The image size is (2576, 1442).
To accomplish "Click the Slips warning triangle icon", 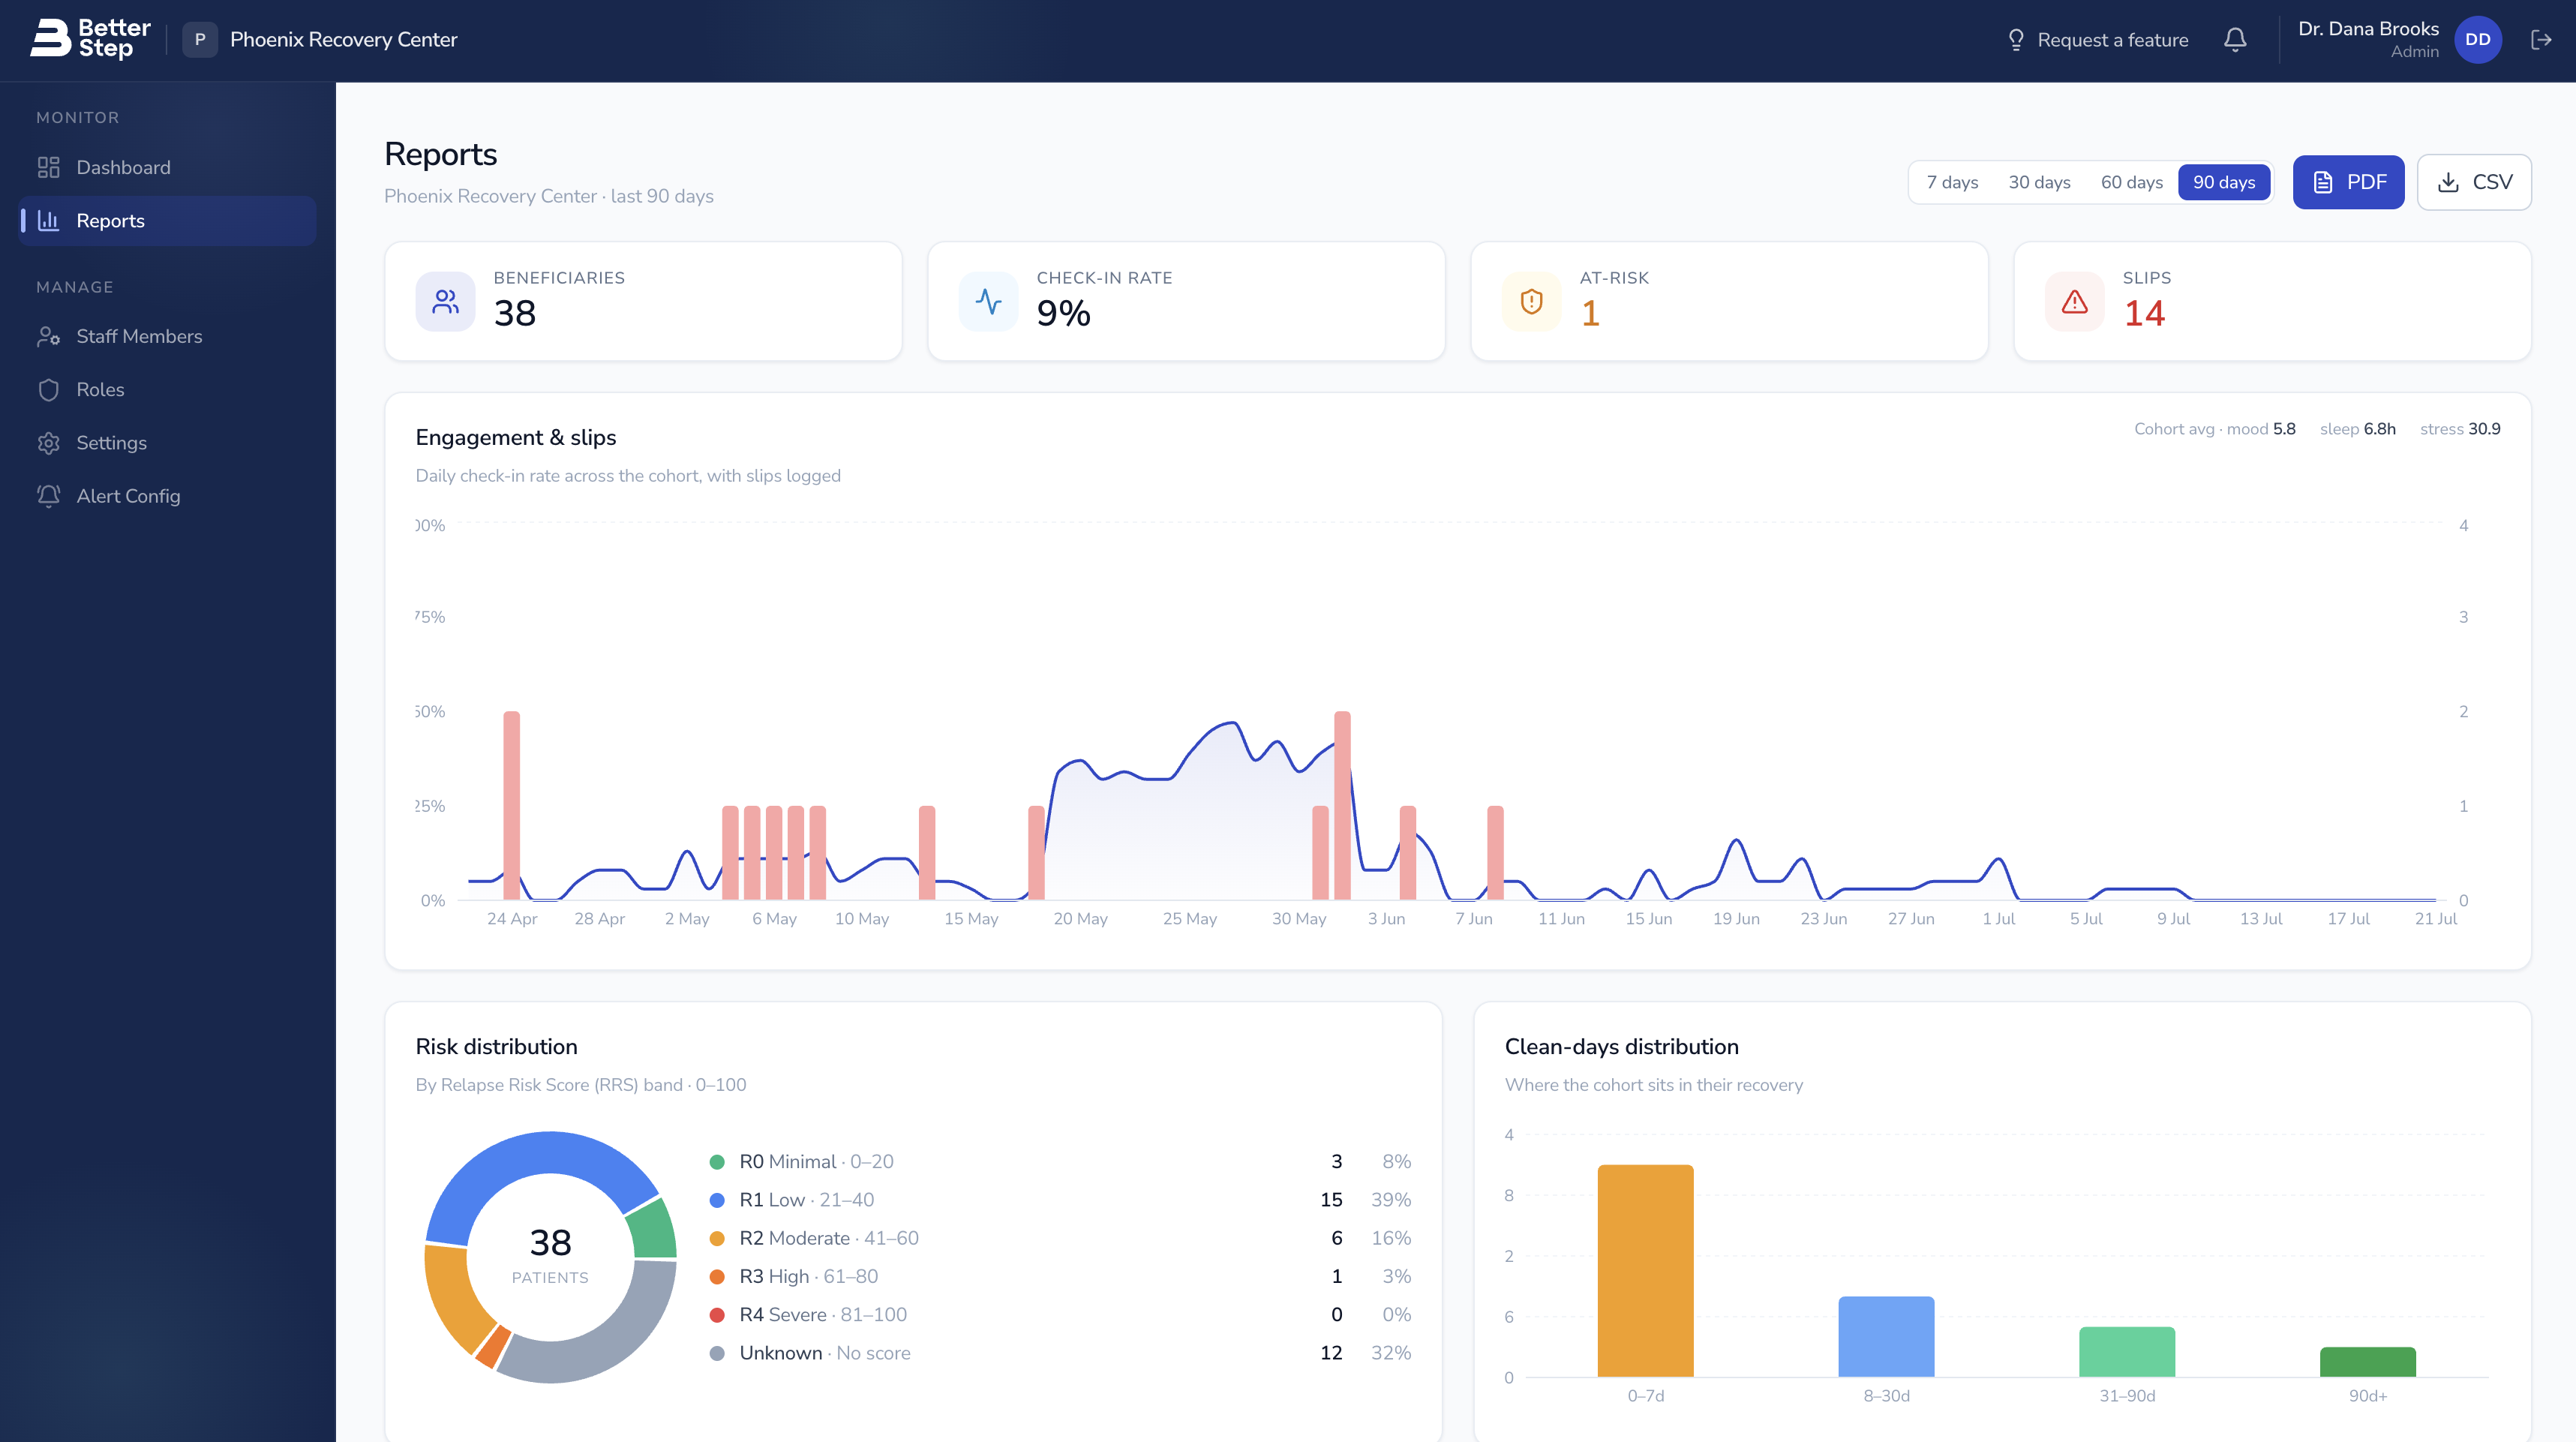I will point(2074,301).
